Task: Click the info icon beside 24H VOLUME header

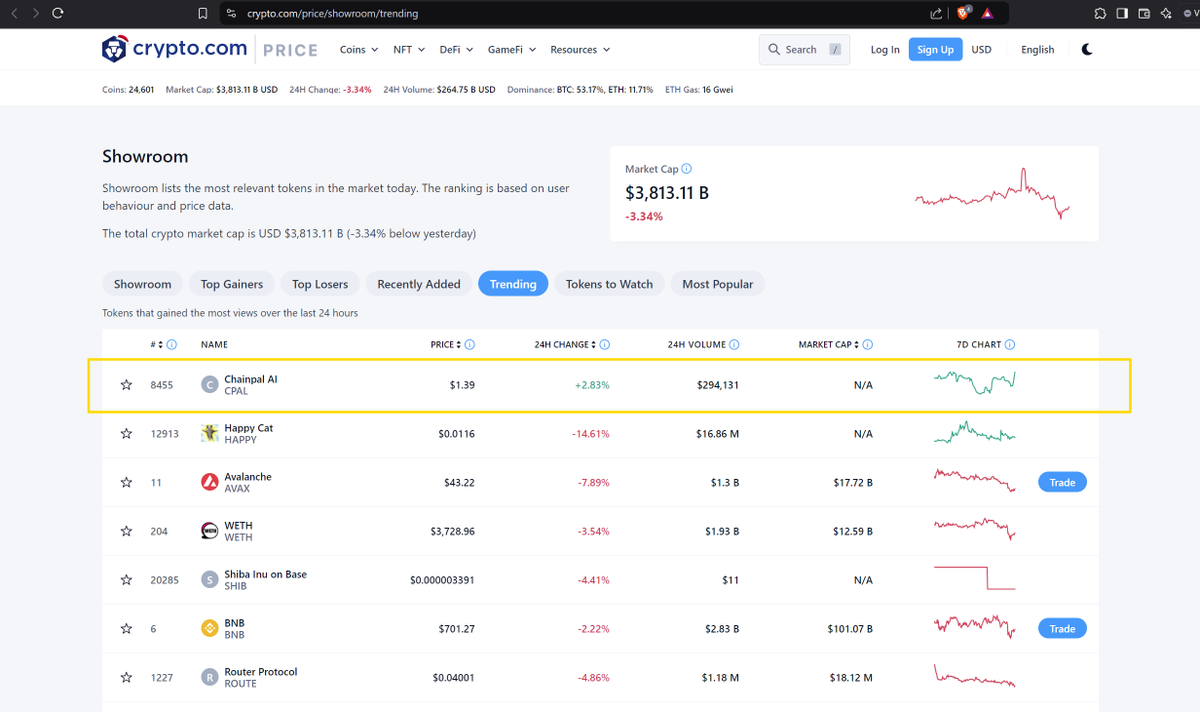Action: [x=734, y=344]
